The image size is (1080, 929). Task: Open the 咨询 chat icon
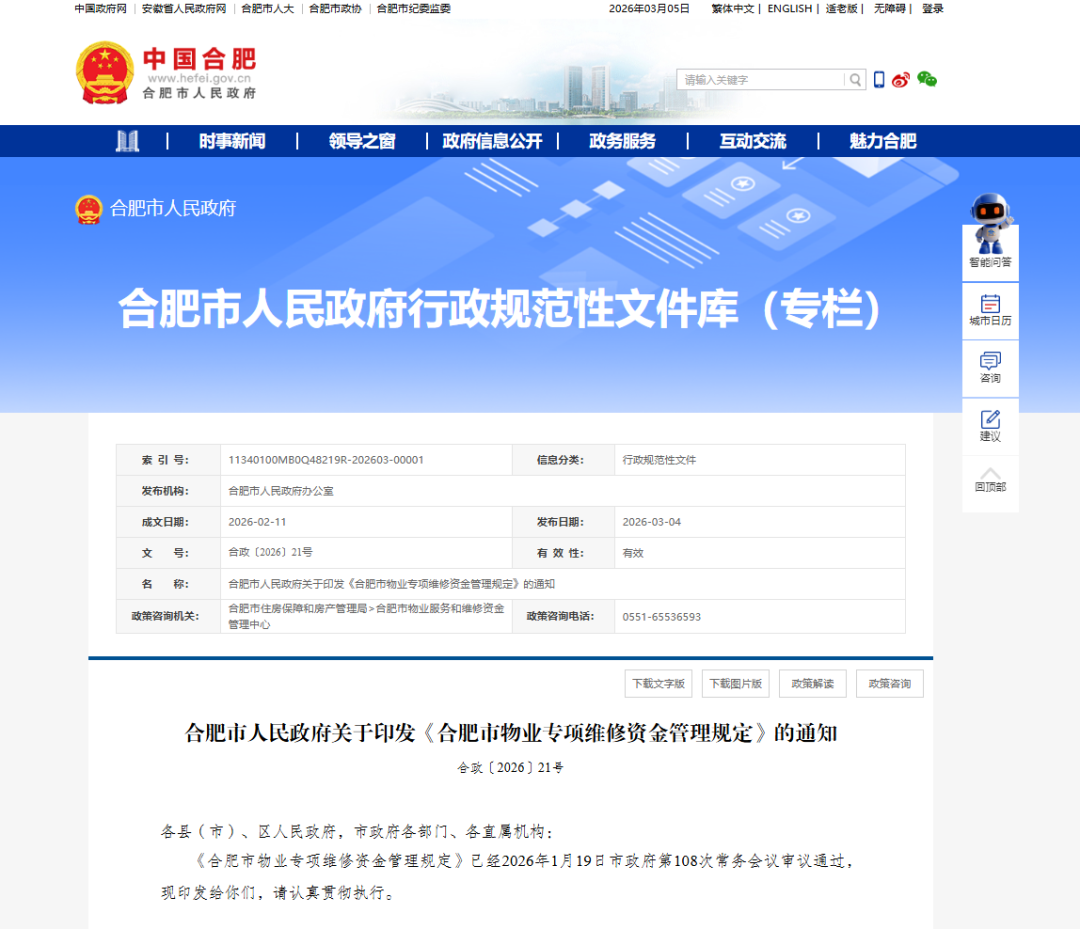pos(990,367)
